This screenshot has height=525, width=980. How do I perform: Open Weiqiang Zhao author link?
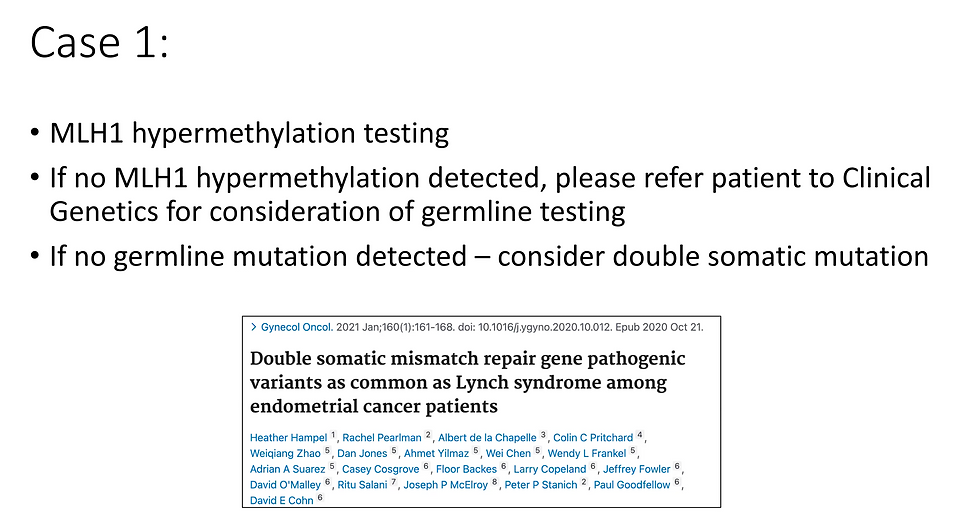pyautogui.click(x=285, y=453)
